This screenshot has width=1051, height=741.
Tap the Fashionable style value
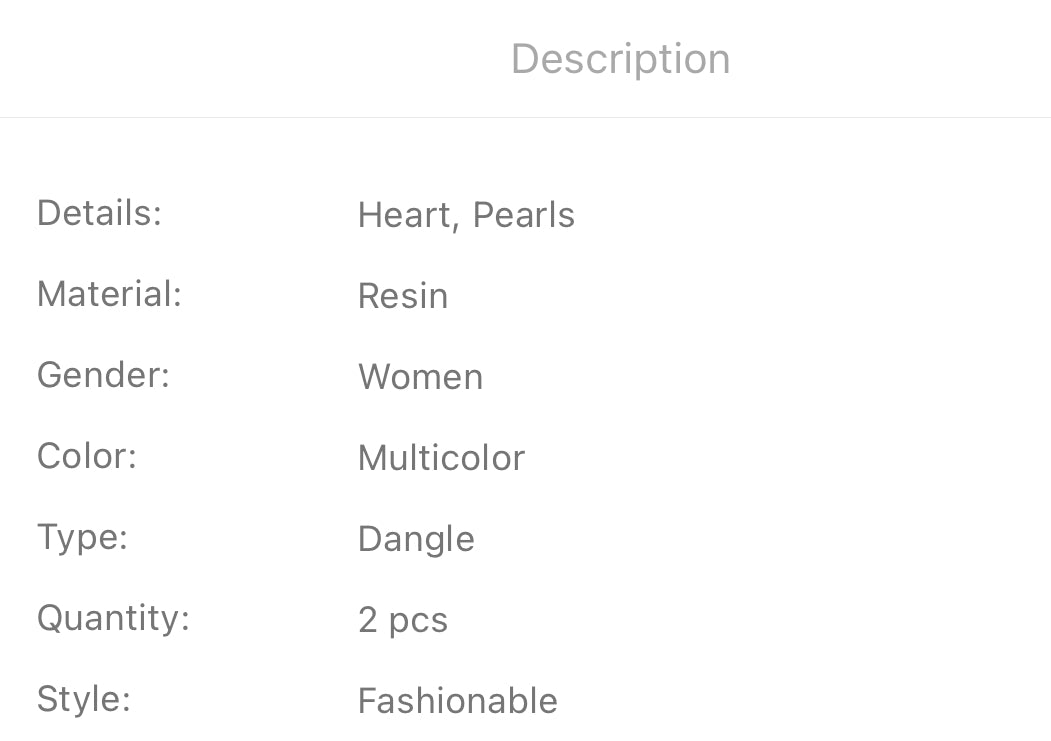tap(457, 701)
